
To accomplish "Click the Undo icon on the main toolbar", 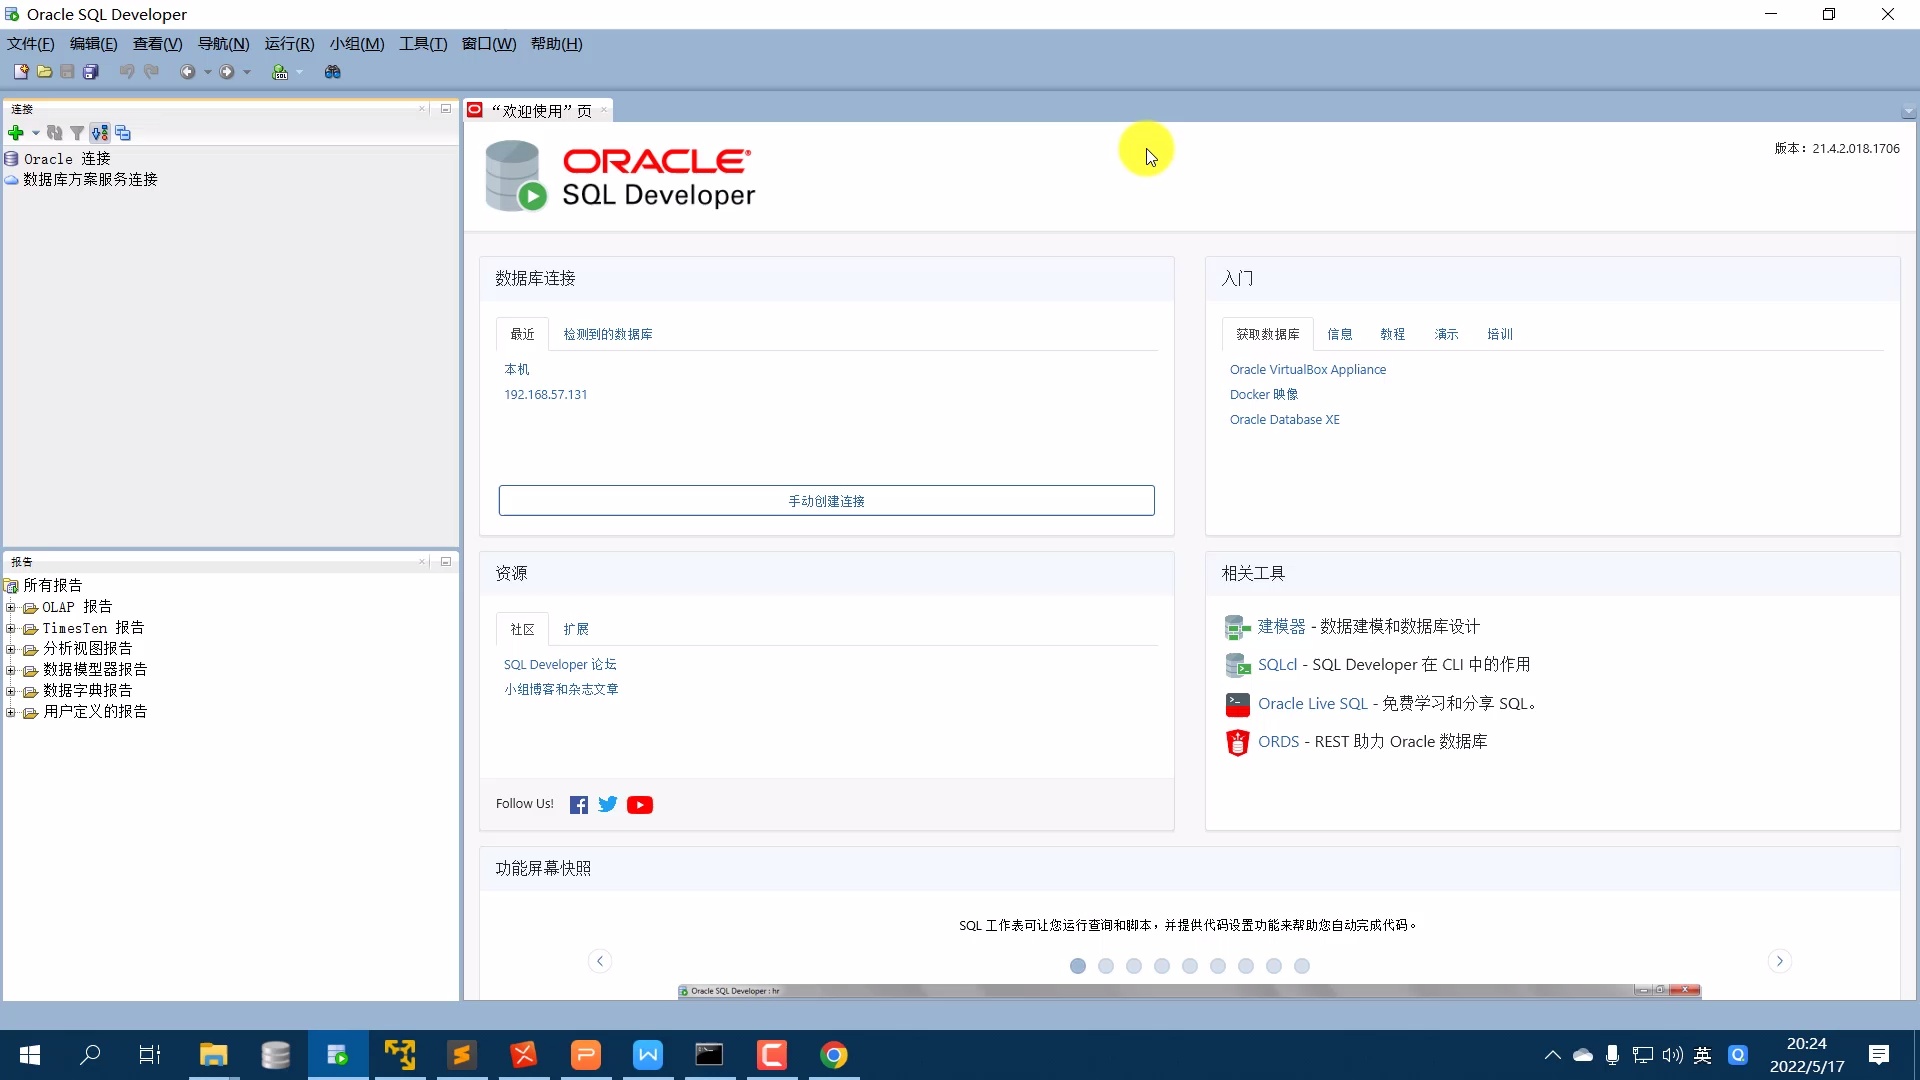I will pyautogui.click(x=126, y=71).
